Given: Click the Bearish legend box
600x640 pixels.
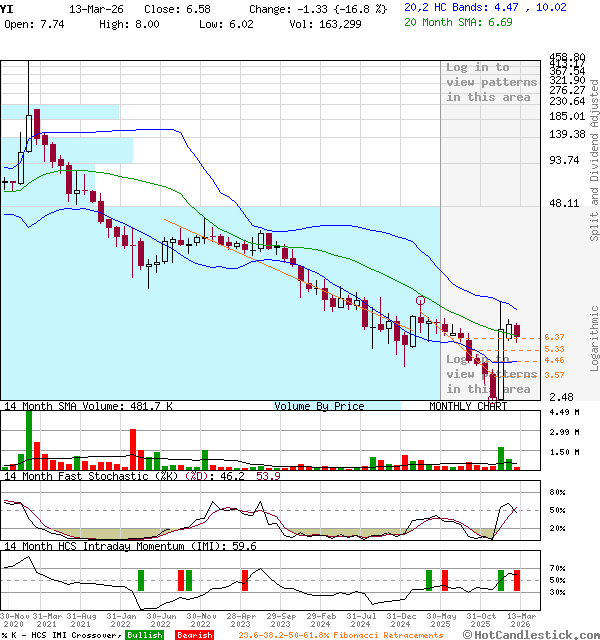Looking at the screenshot, I should click(194, 635).
